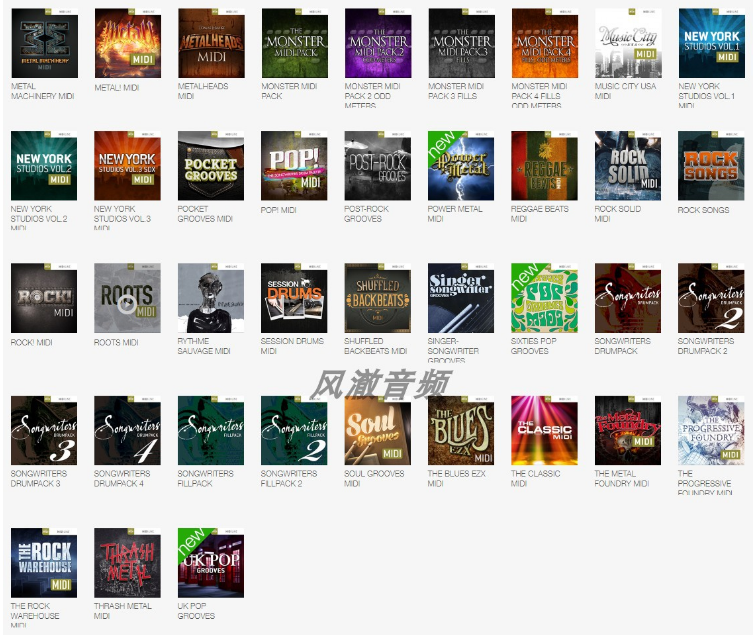Select the Songwriters Drumpack 3 cover
Screen dimensions: 753x635
pos(44,430)
